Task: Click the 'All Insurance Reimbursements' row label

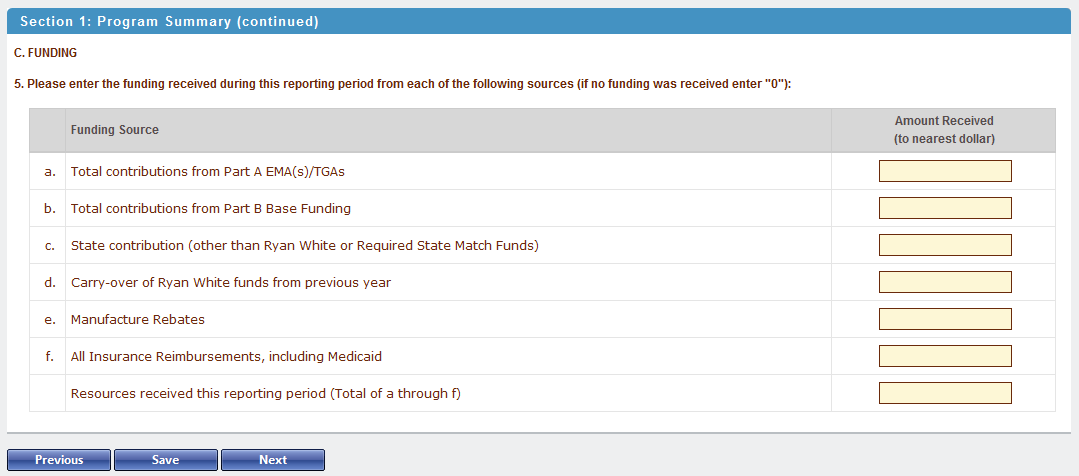Action: 226,357
